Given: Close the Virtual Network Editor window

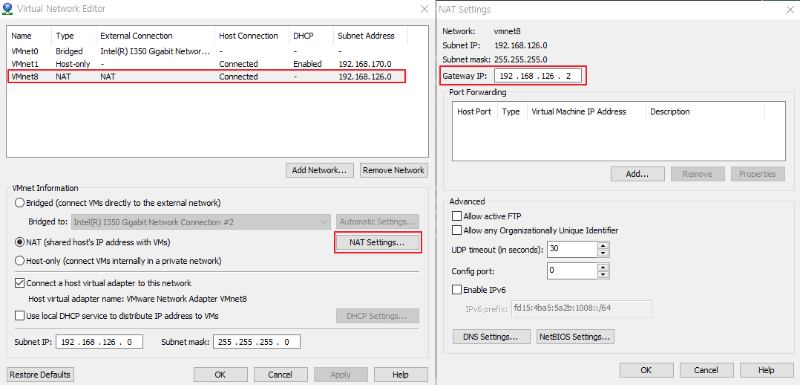Looking at the screenshot, I should (424, 9).
